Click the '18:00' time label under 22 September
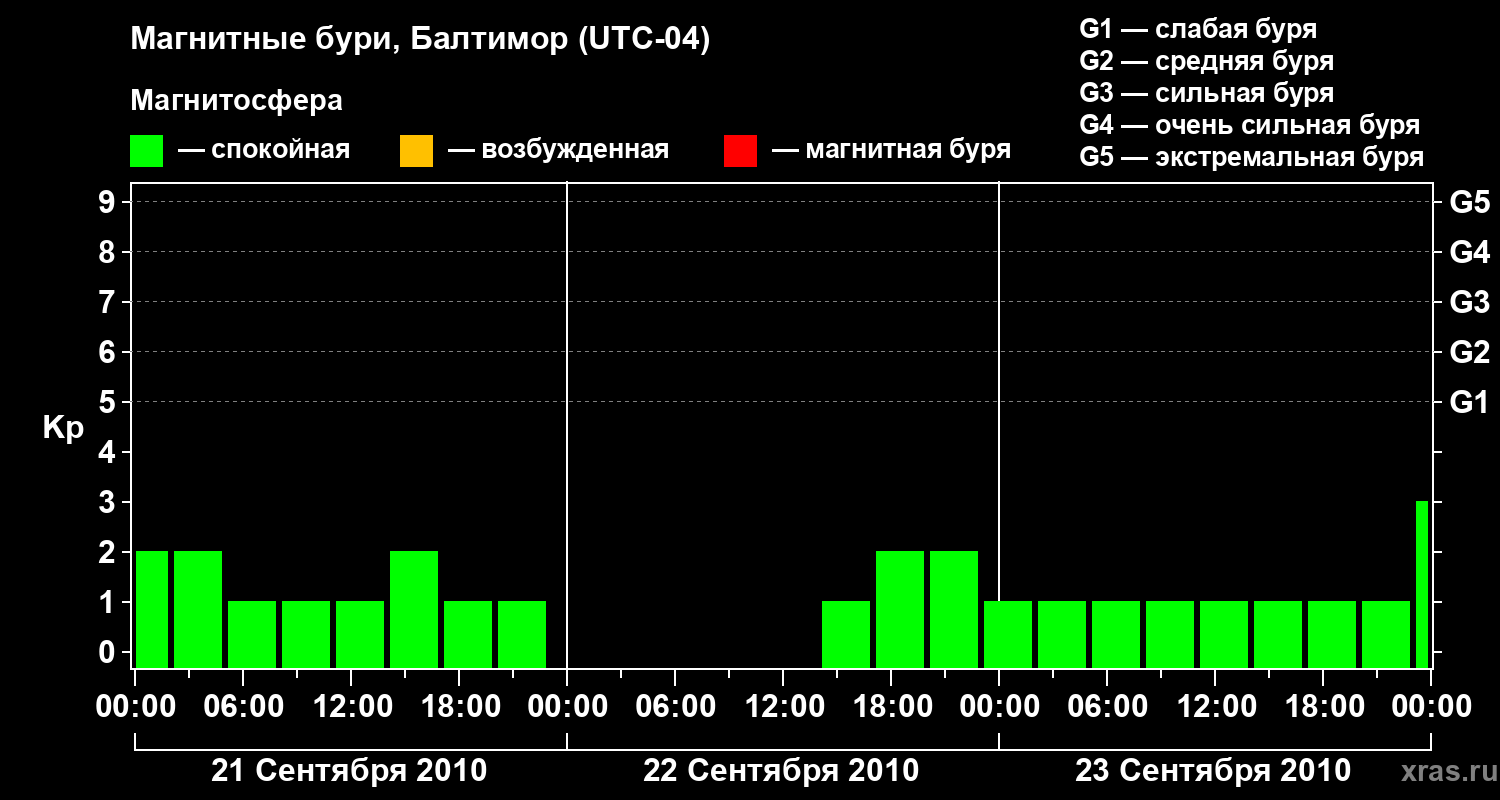Viewport: 1500px width, 800px height. click(x=891, y=707)
